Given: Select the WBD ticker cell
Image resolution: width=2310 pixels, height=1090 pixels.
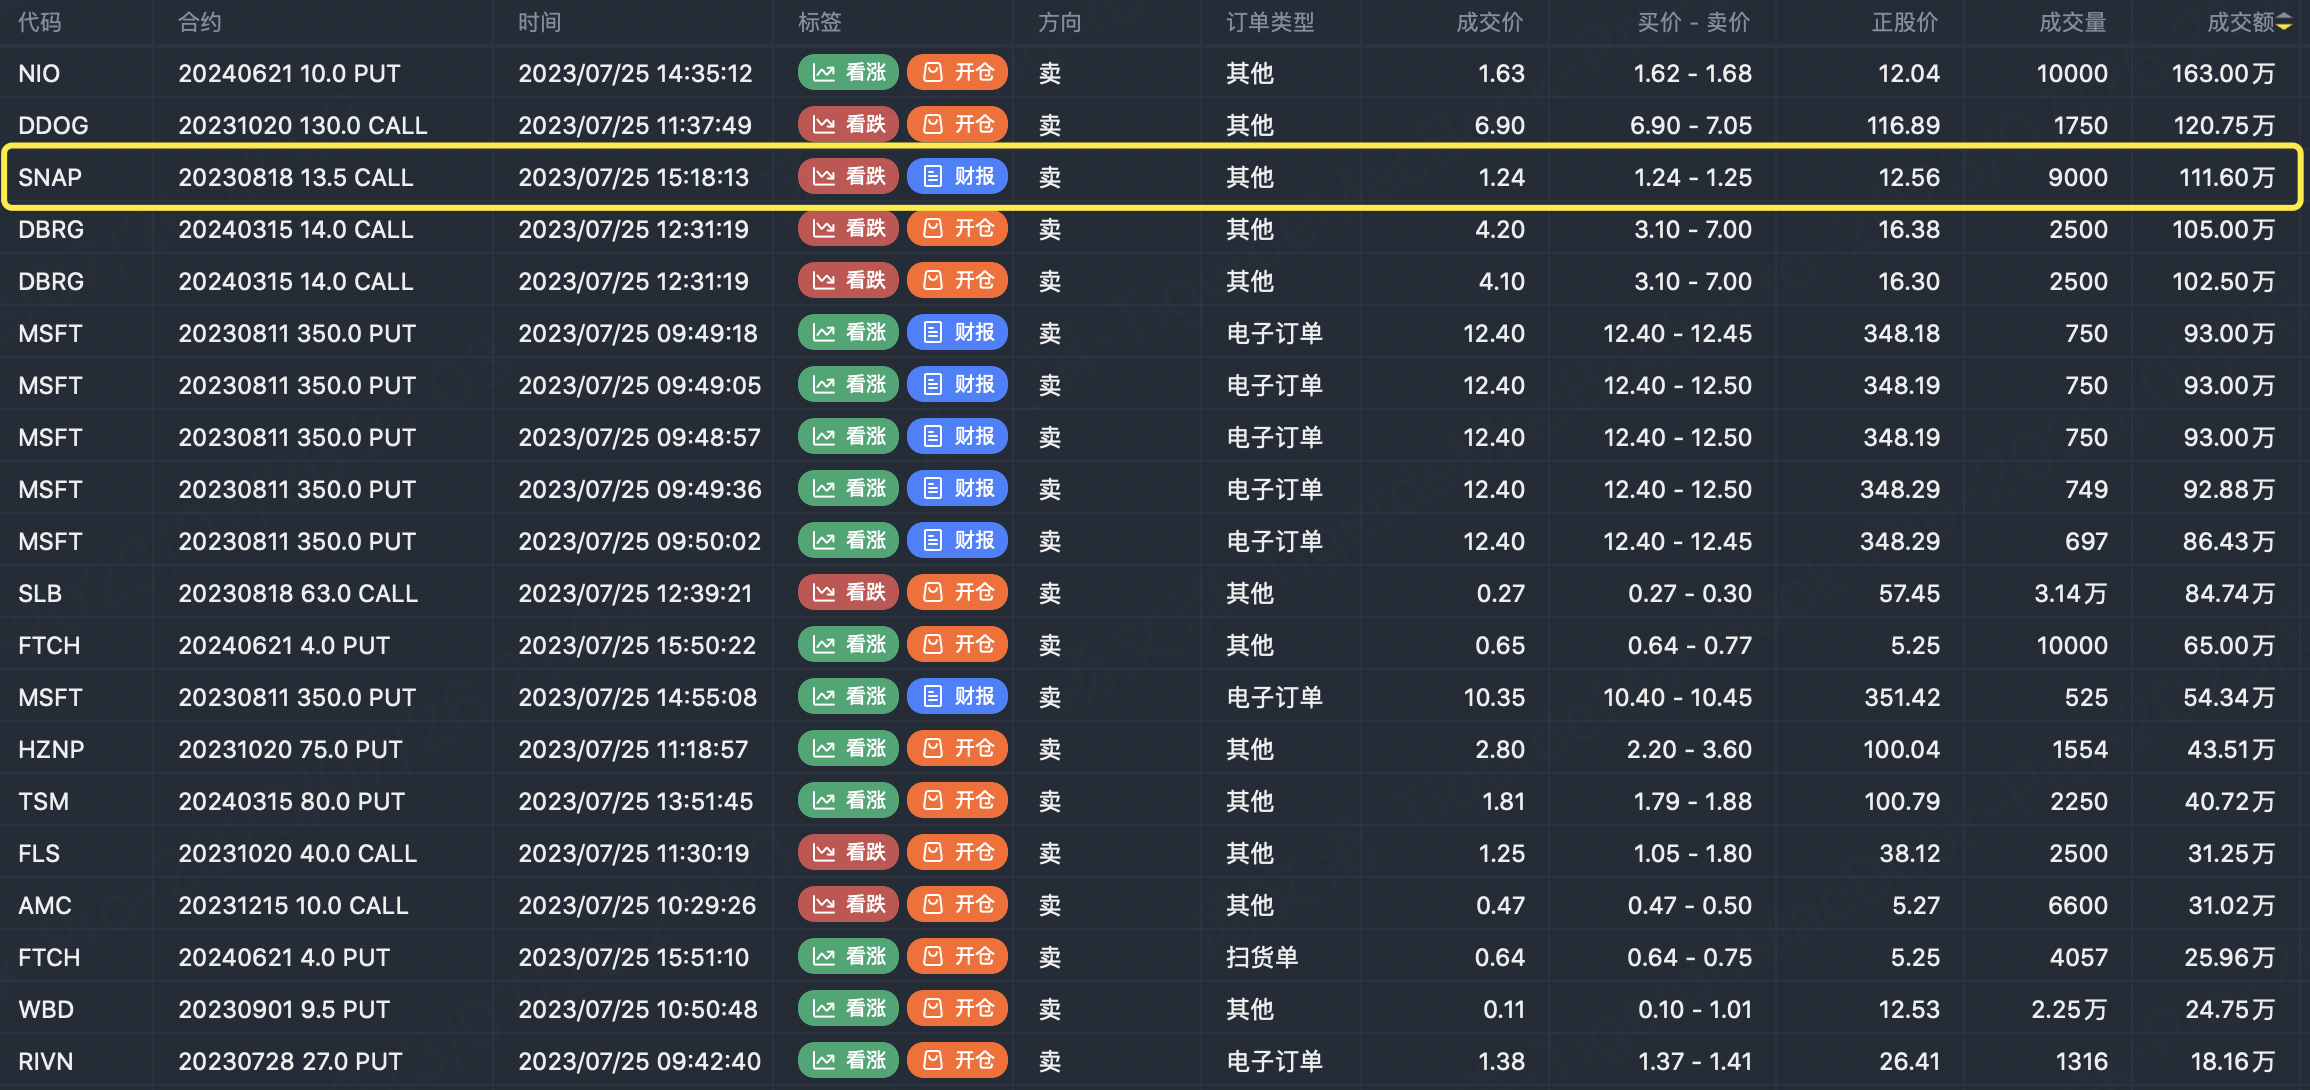Looking at the screenshot, I should point(46,1009).
